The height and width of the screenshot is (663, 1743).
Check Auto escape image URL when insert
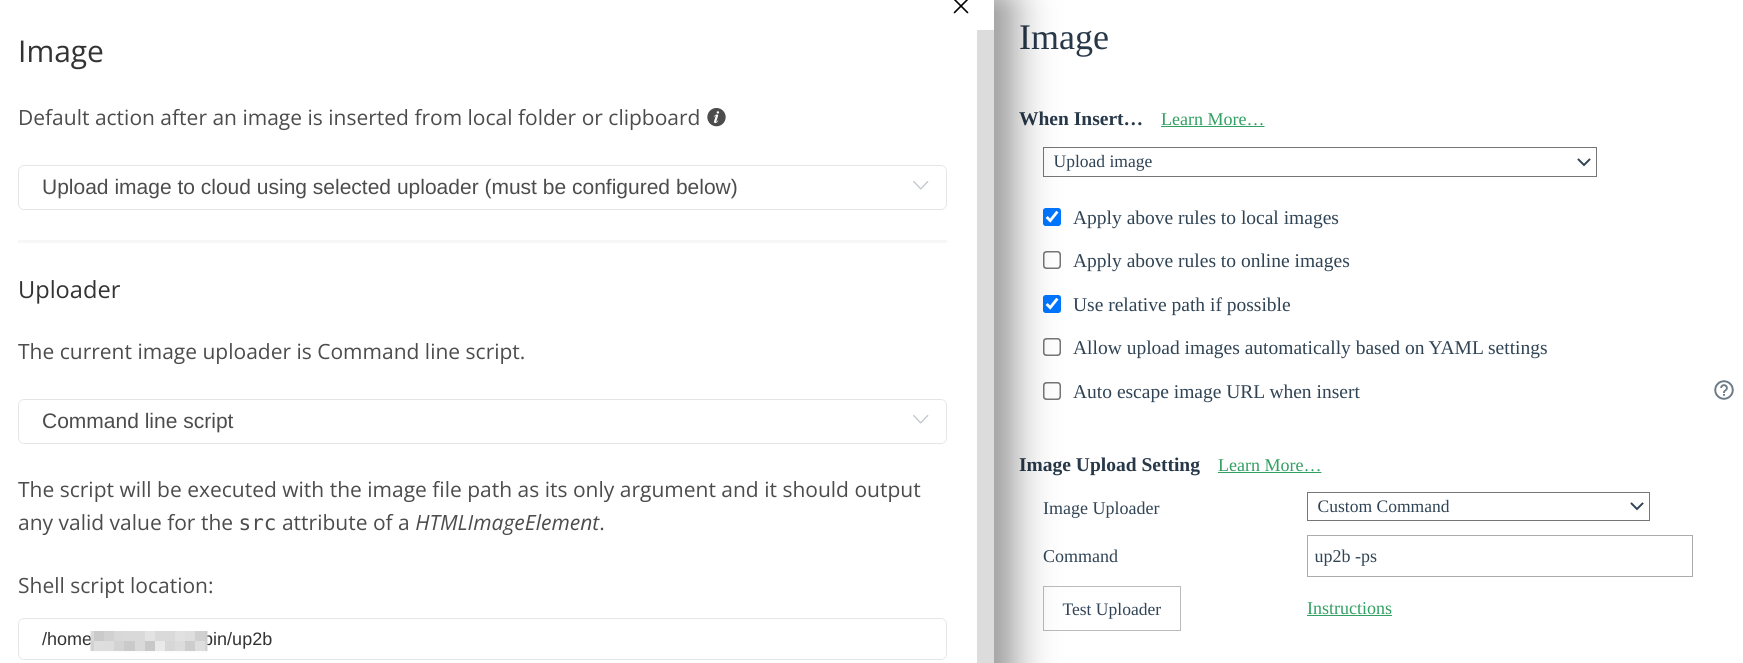[1051, 391]
